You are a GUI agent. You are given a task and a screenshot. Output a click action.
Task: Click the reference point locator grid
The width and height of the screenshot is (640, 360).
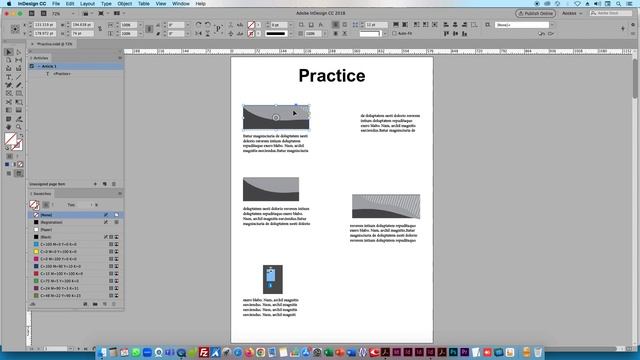15,29
